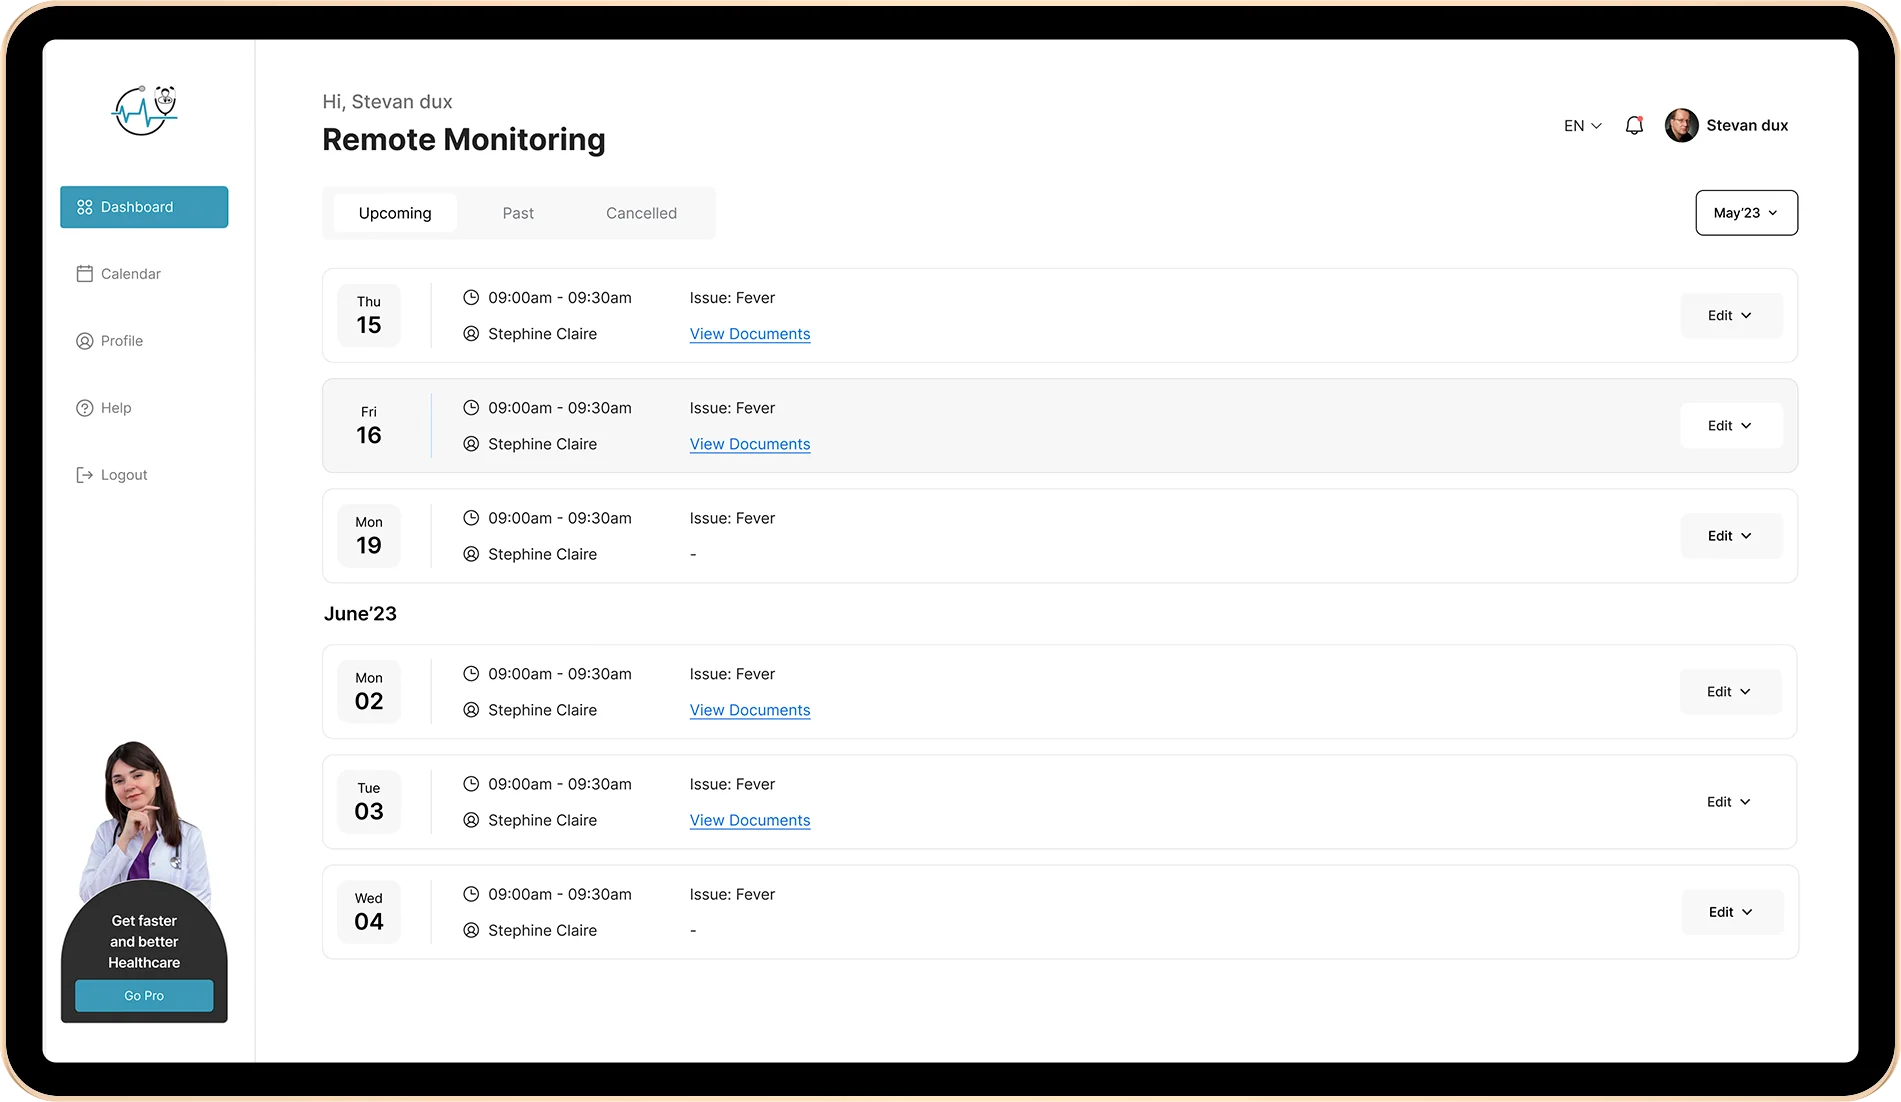Select the Dashboard grid icon in sidebar
Image resolution: width=1901 pixels, height=1102 pixels.
pyautogui.click(x=84, y=207)
